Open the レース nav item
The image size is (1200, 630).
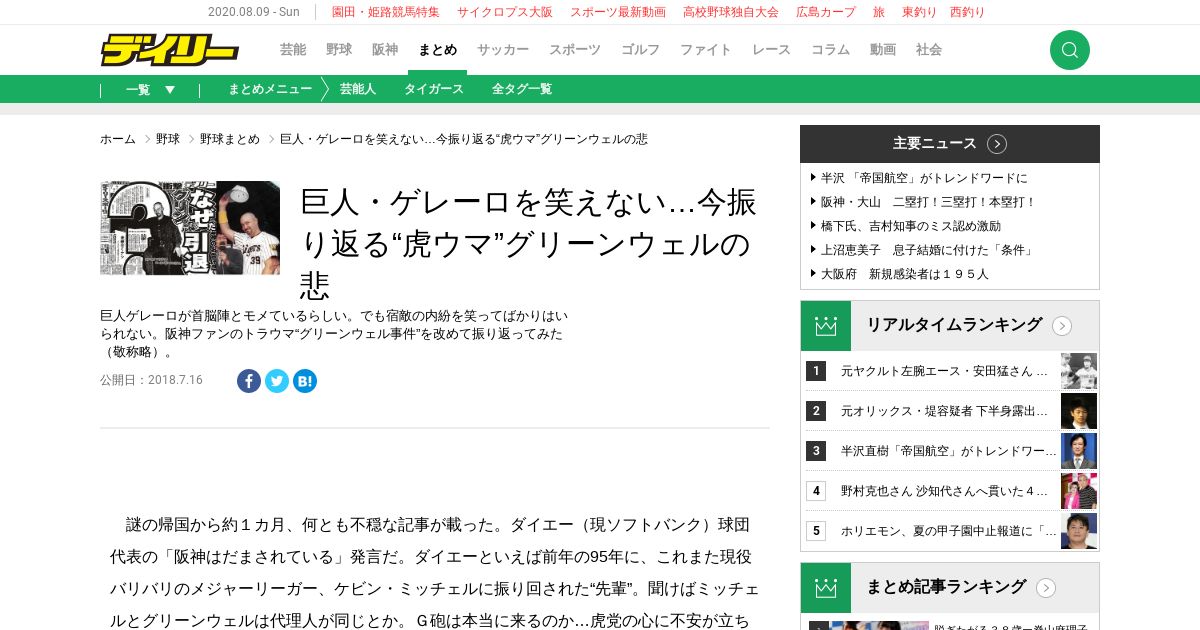772,50
